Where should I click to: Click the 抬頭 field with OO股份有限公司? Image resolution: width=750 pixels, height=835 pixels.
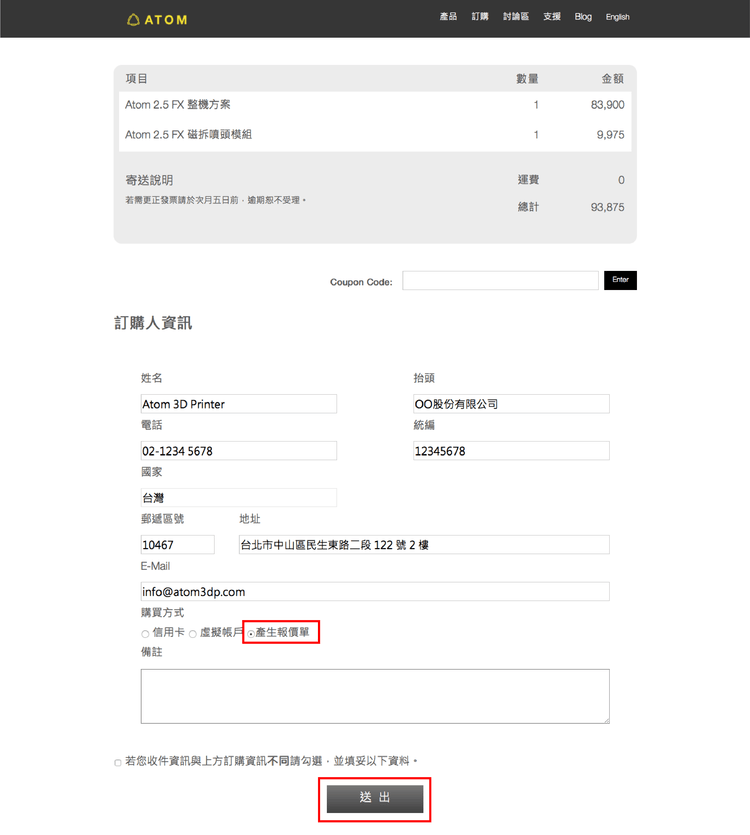[511, 404]
